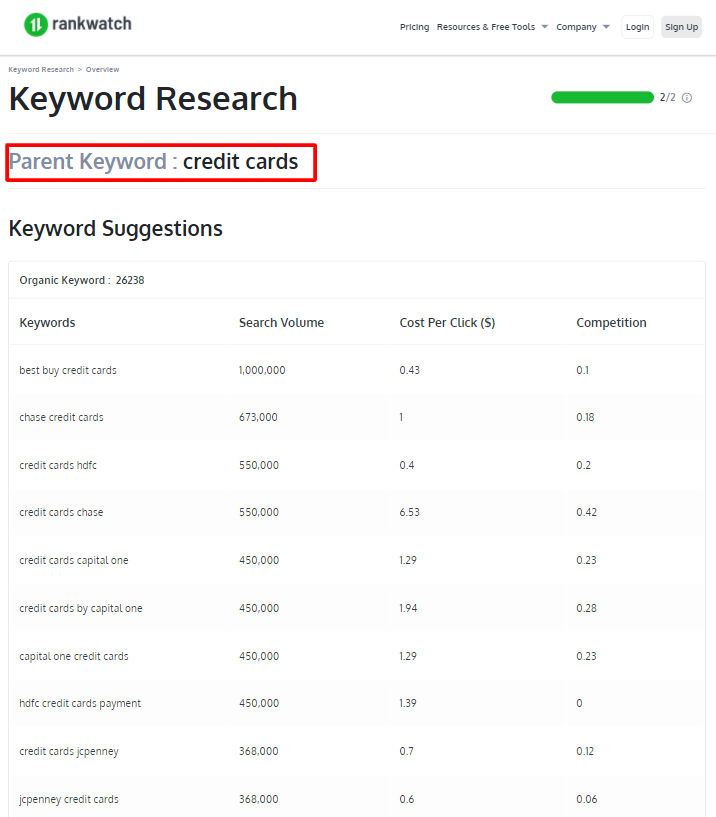Click the Keyword Suggestions heading
The width and height of the screenshot is (716, 817).
[x=116, y=228]
